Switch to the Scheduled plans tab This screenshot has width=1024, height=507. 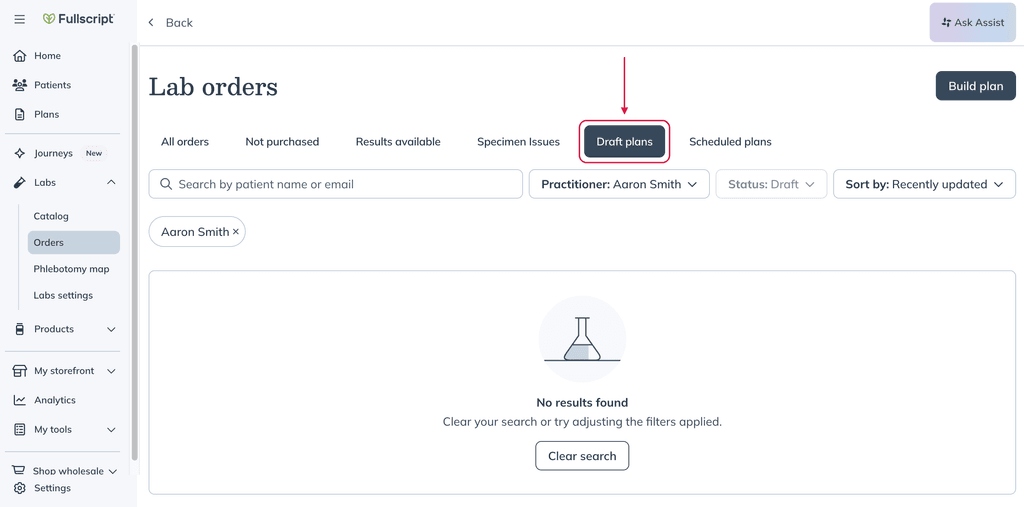click(730, 142)
